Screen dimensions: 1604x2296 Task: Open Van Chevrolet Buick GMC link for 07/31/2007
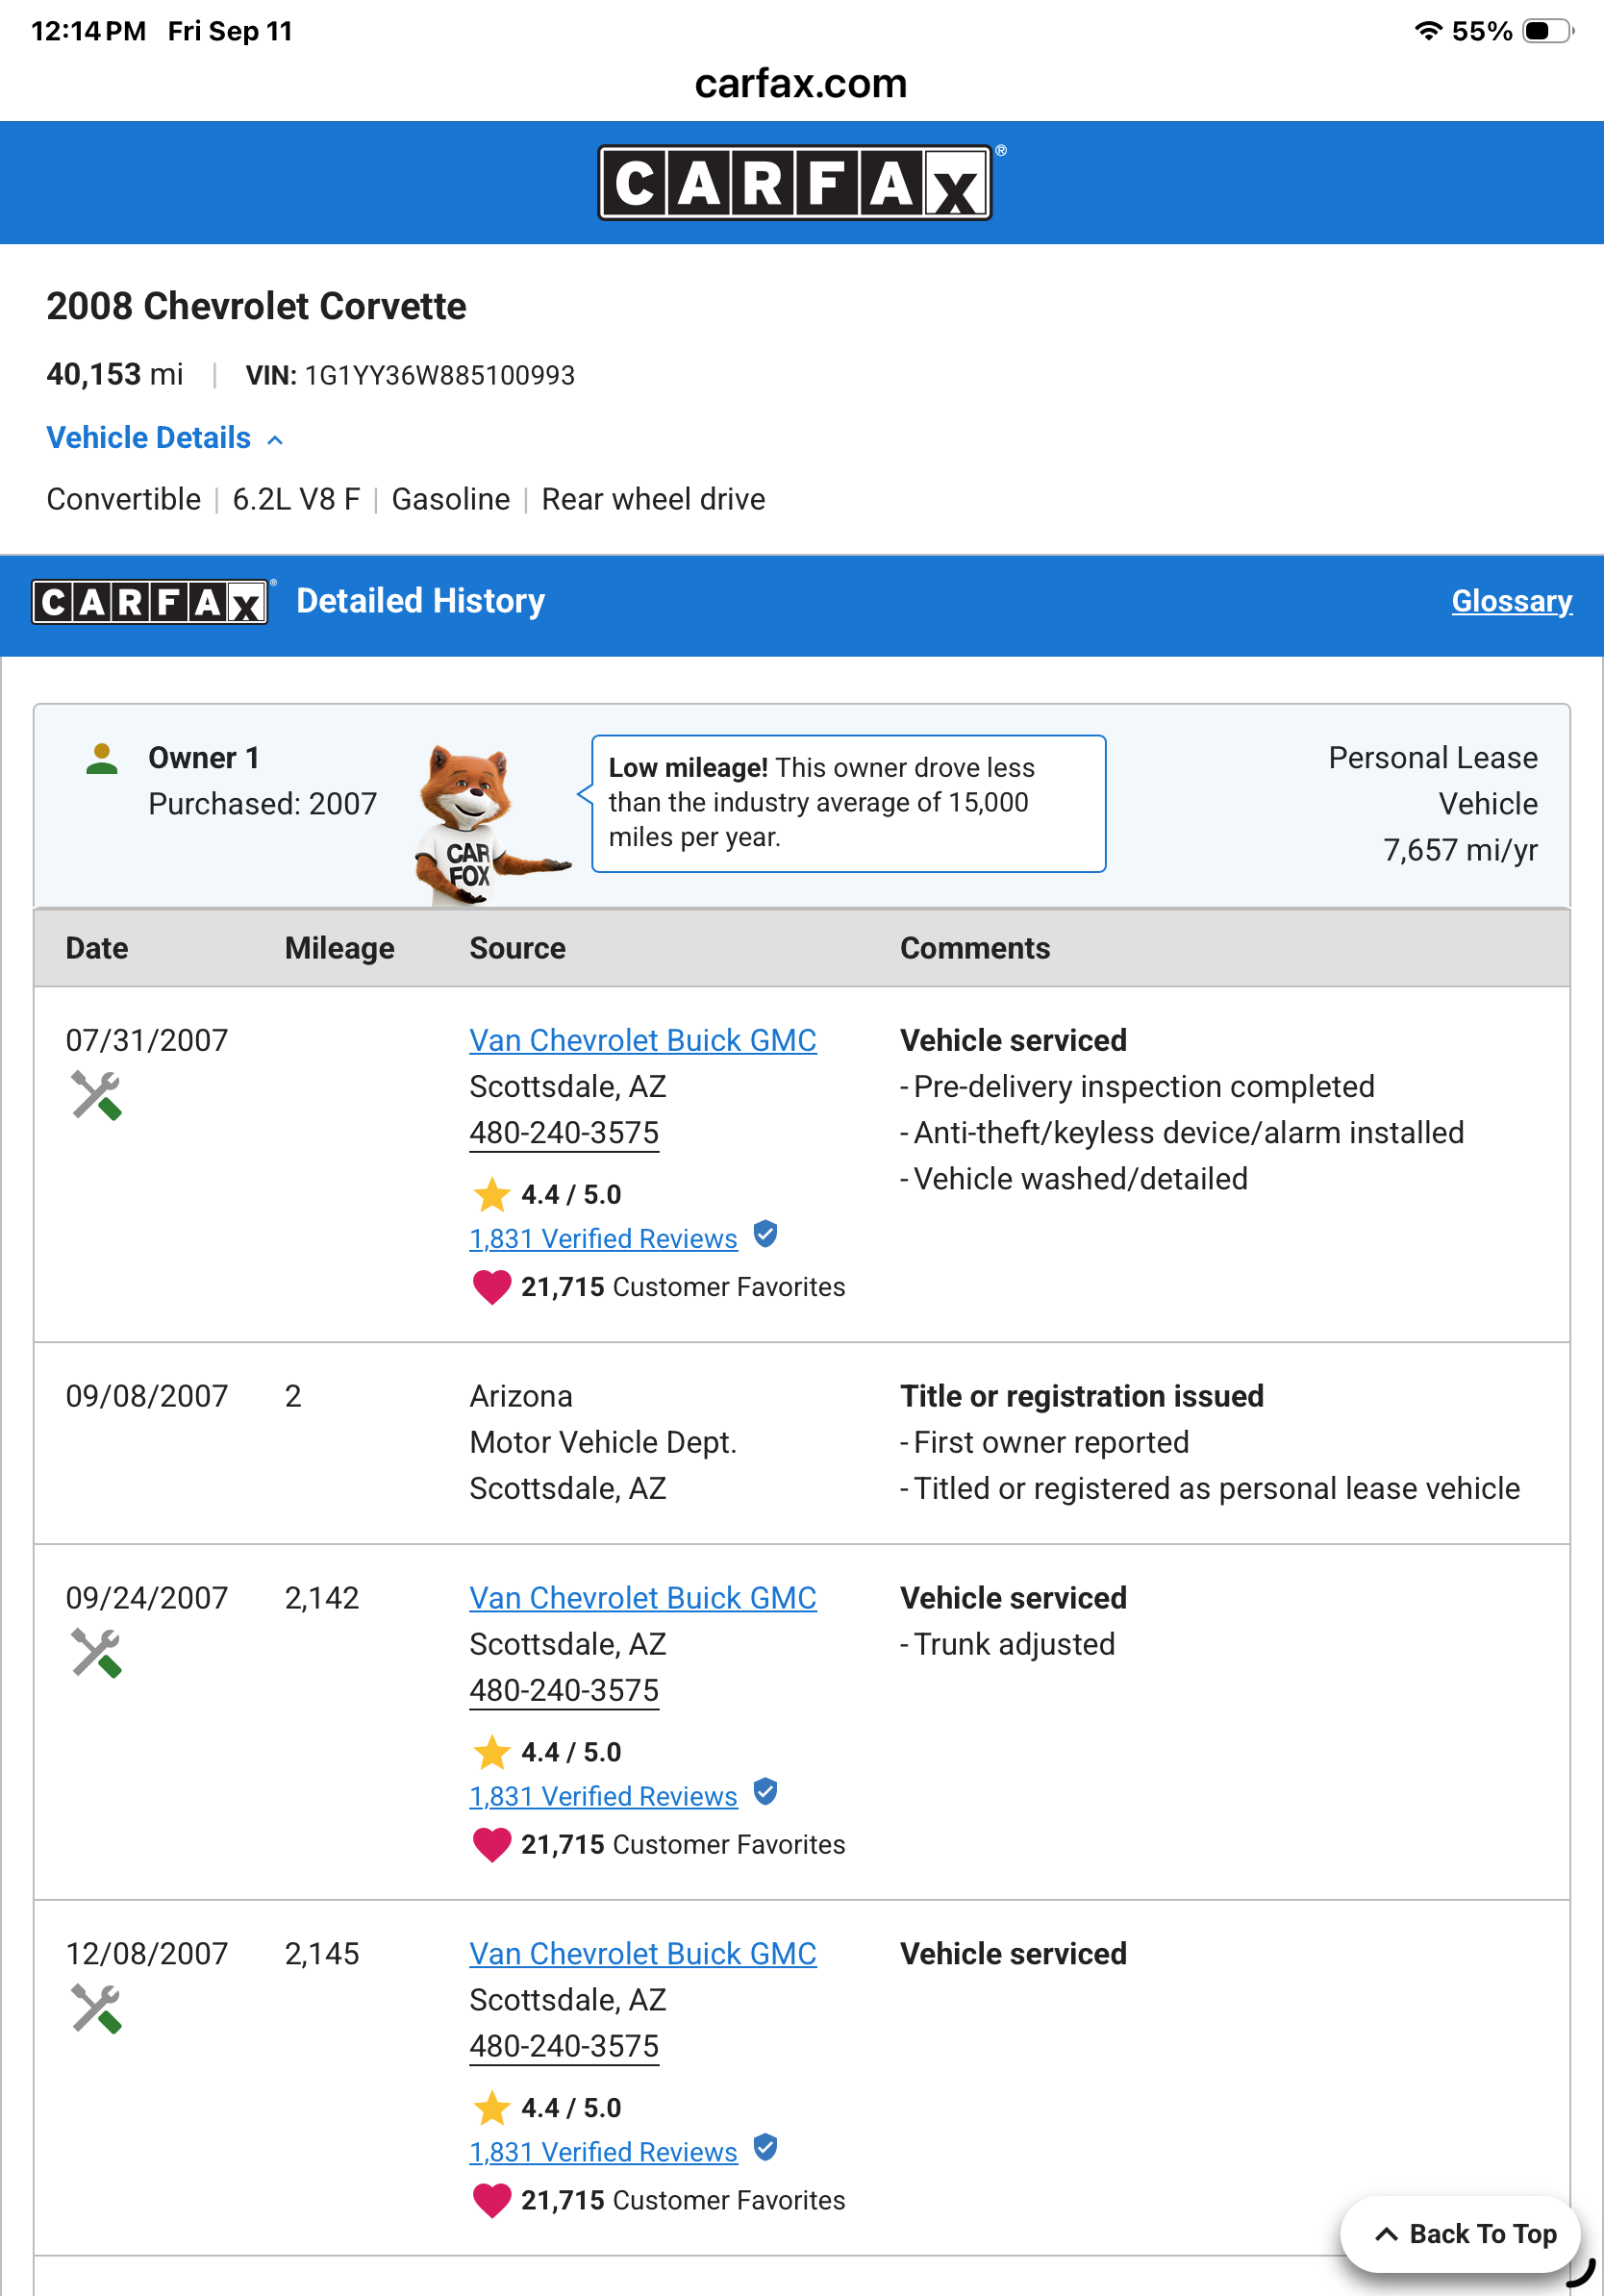point(643,1040)
